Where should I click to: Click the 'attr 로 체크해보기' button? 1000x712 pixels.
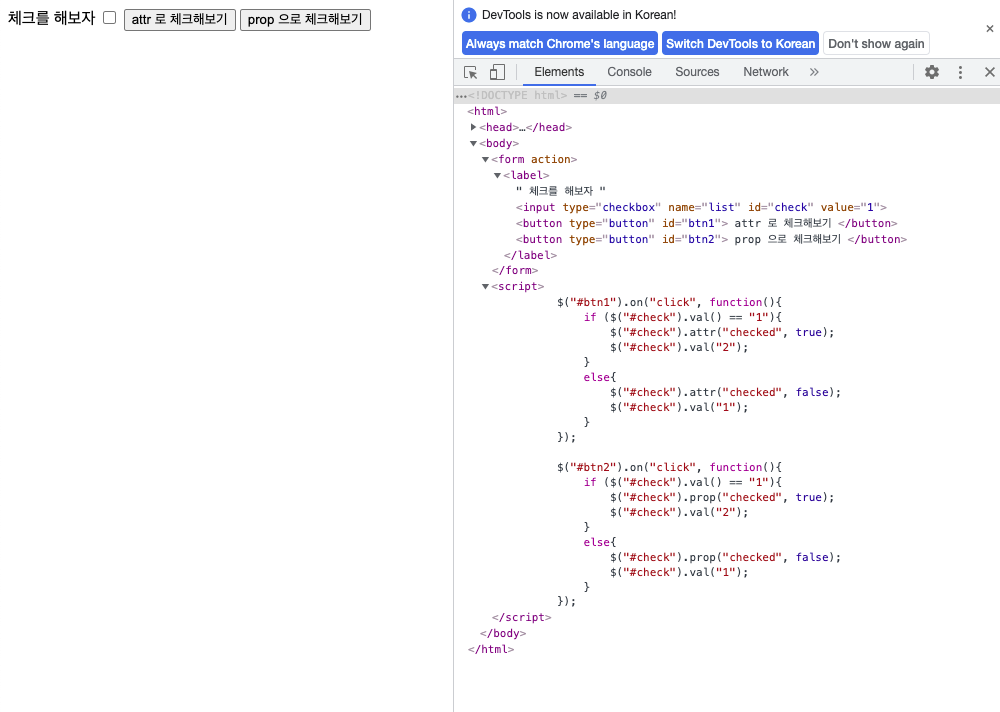(180, 20)
